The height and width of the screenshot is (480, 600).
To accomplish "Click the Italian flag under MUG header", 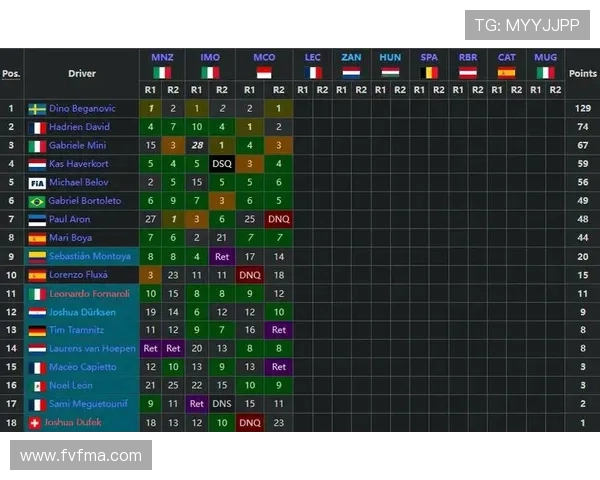I will pyautogui.click(x=545, y=72).
